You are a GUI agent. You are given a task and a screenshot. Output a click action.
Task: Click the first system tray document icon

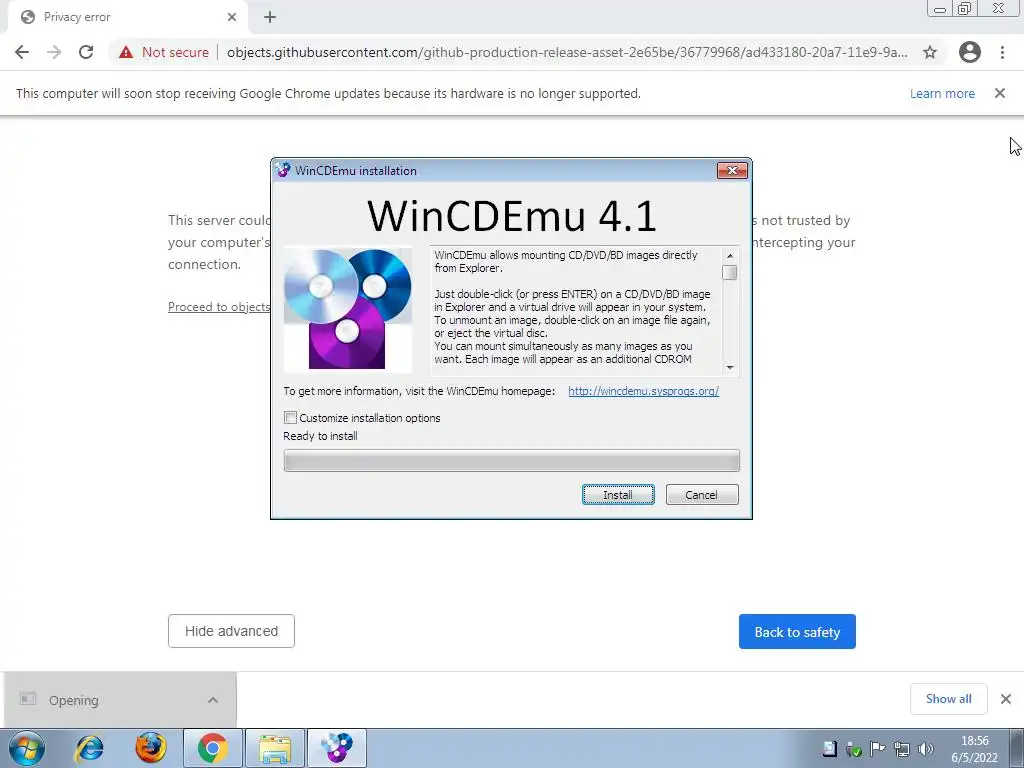click(x=829, y=749)
